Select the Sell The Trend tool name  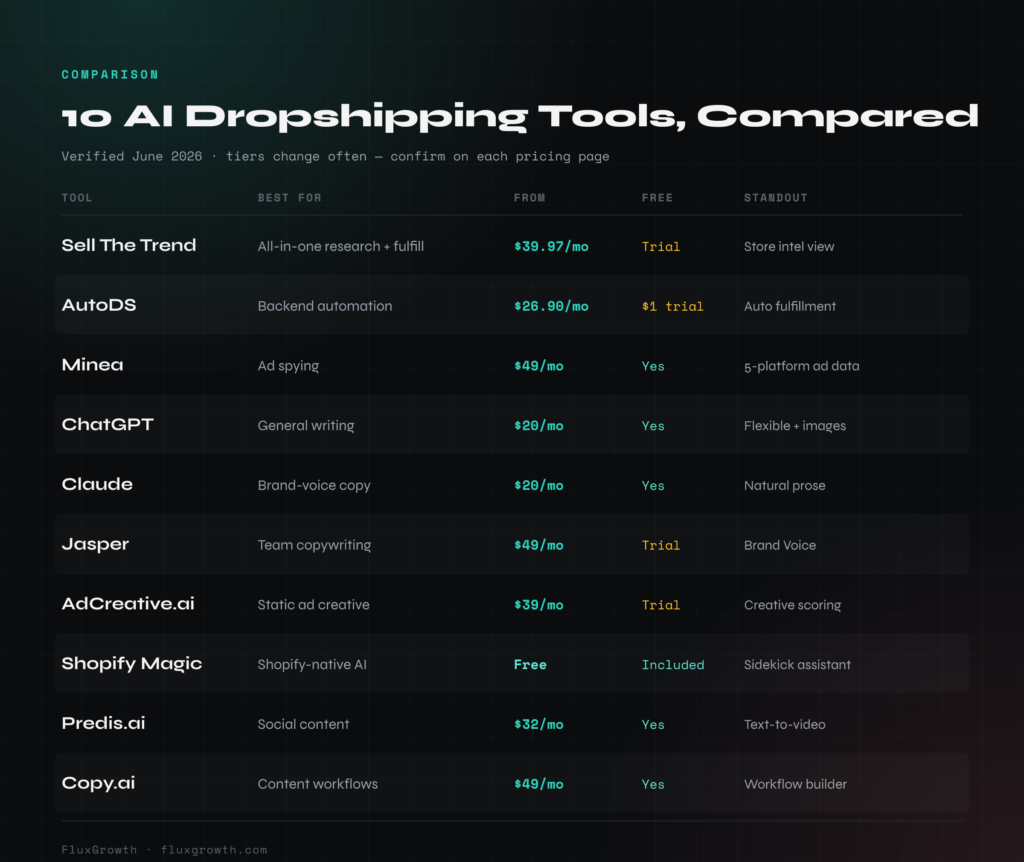pos(129,246)
